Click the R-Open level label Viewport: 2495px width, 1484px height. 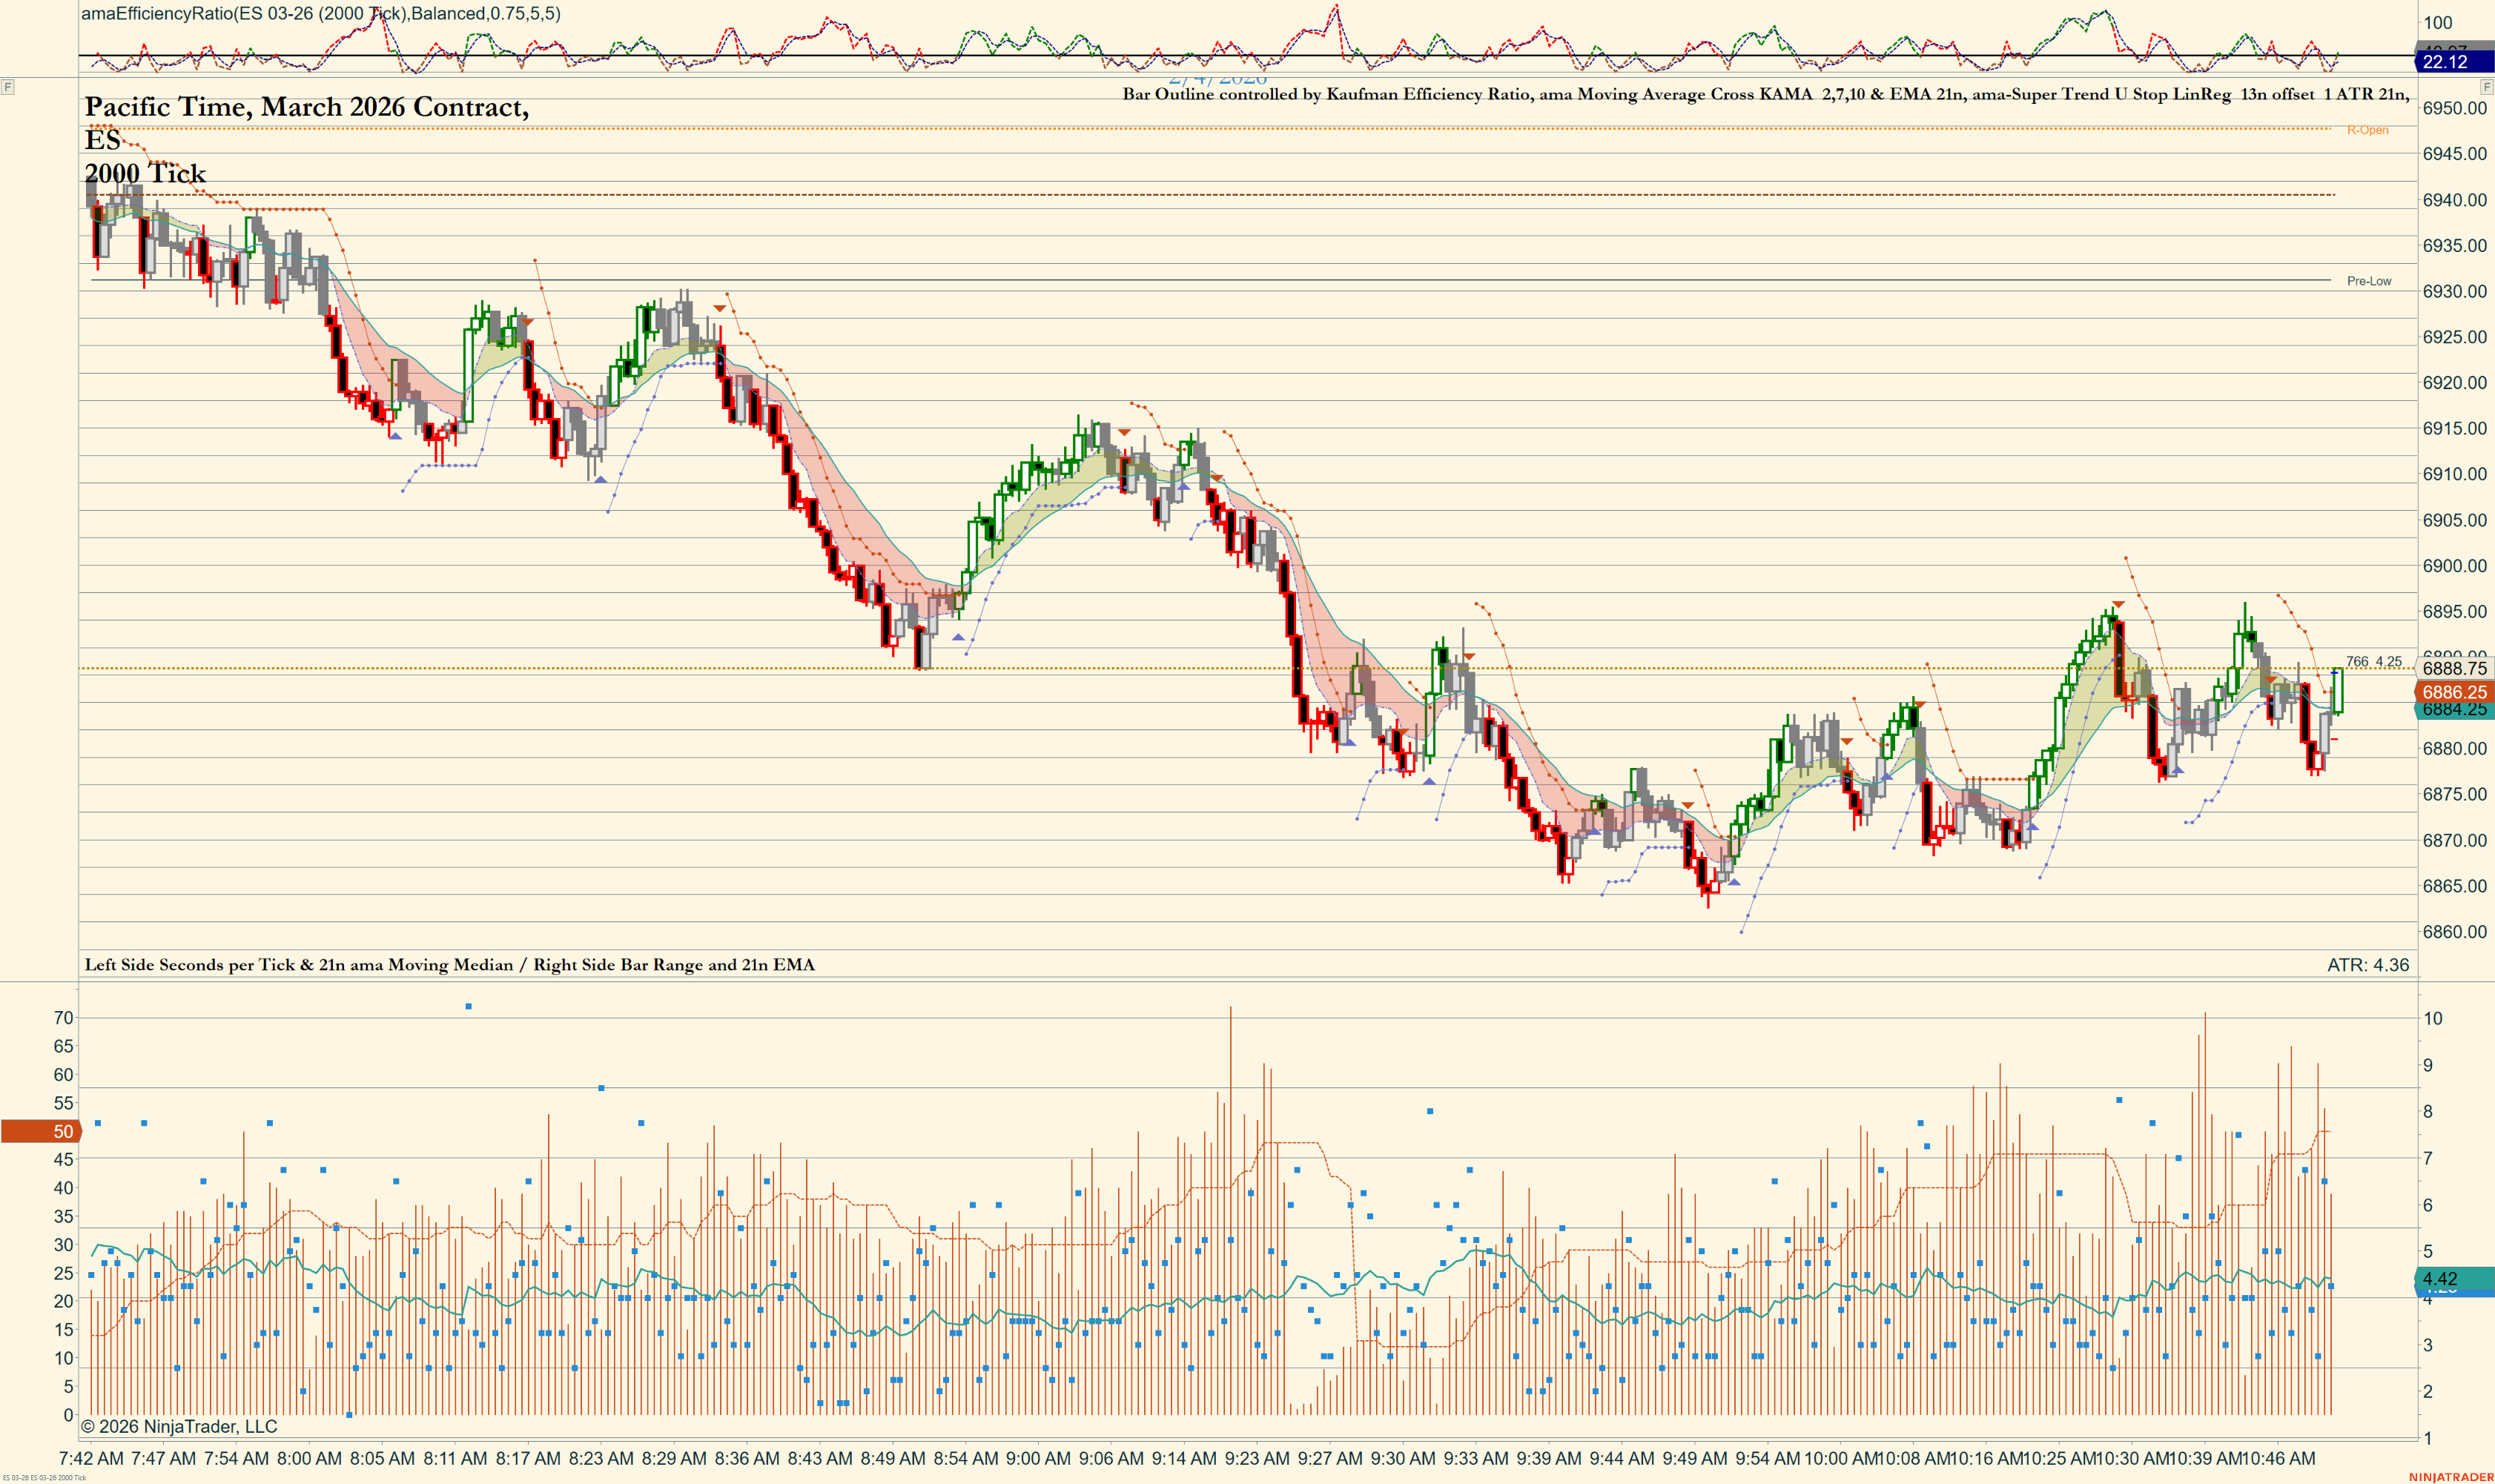tap(2367, 130)
